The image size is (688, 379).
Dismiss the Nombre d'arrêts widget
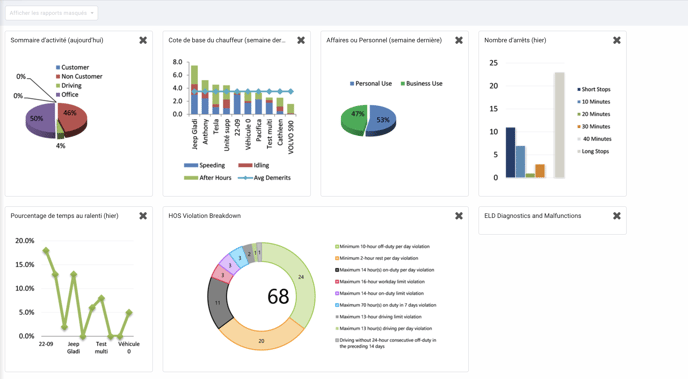617,40
